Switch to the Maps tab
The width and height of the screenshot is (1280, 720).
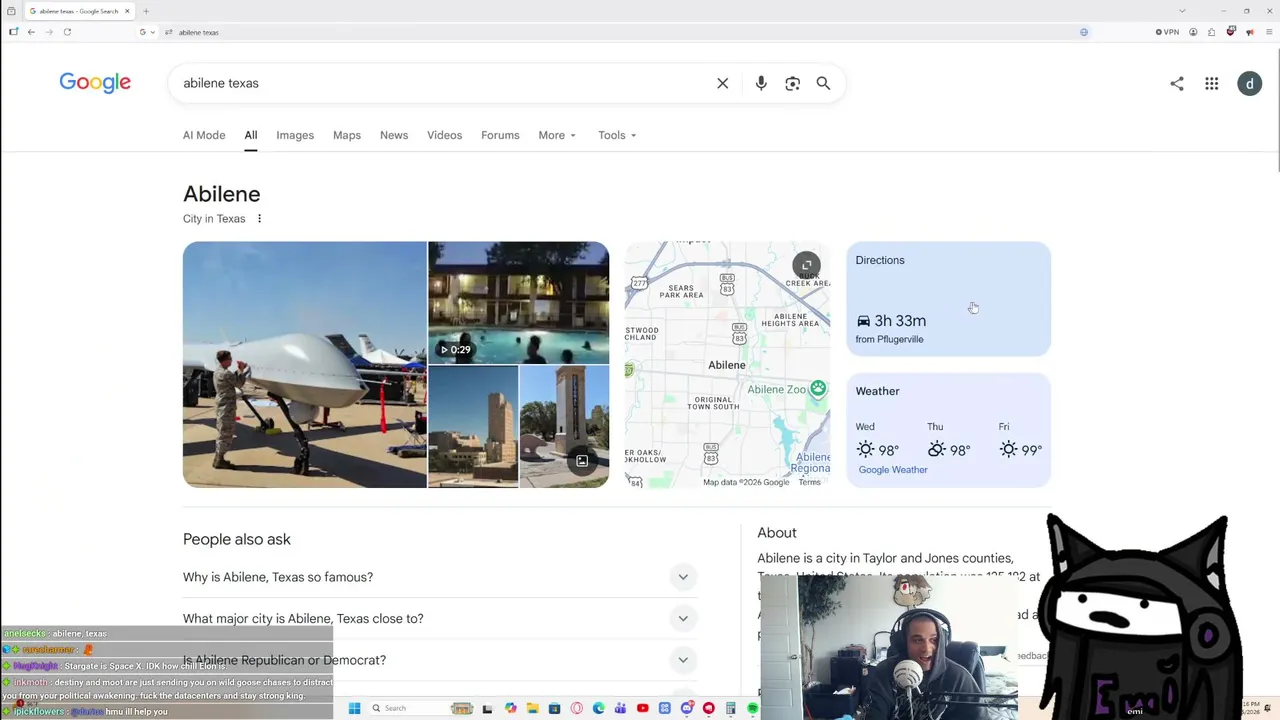tap(347, 135)
